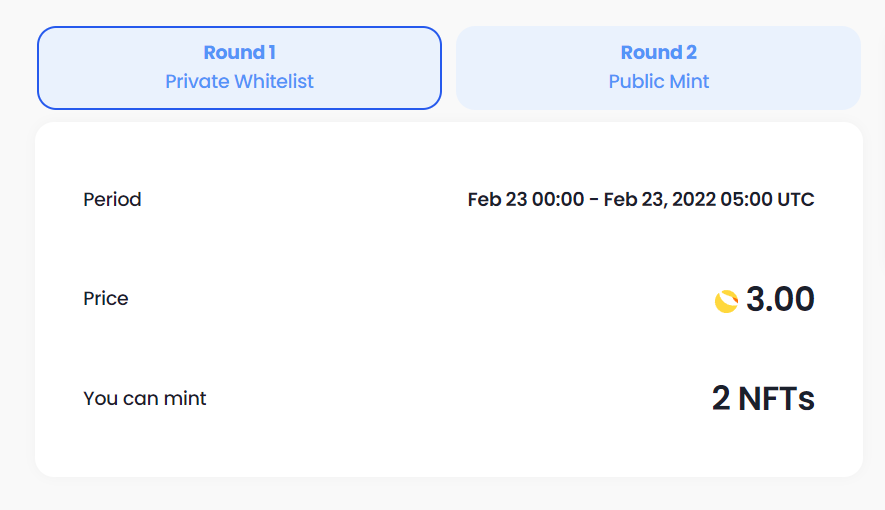Click the UTC timezone text
Screen dimensions: 885x510
tap(796, 199)
